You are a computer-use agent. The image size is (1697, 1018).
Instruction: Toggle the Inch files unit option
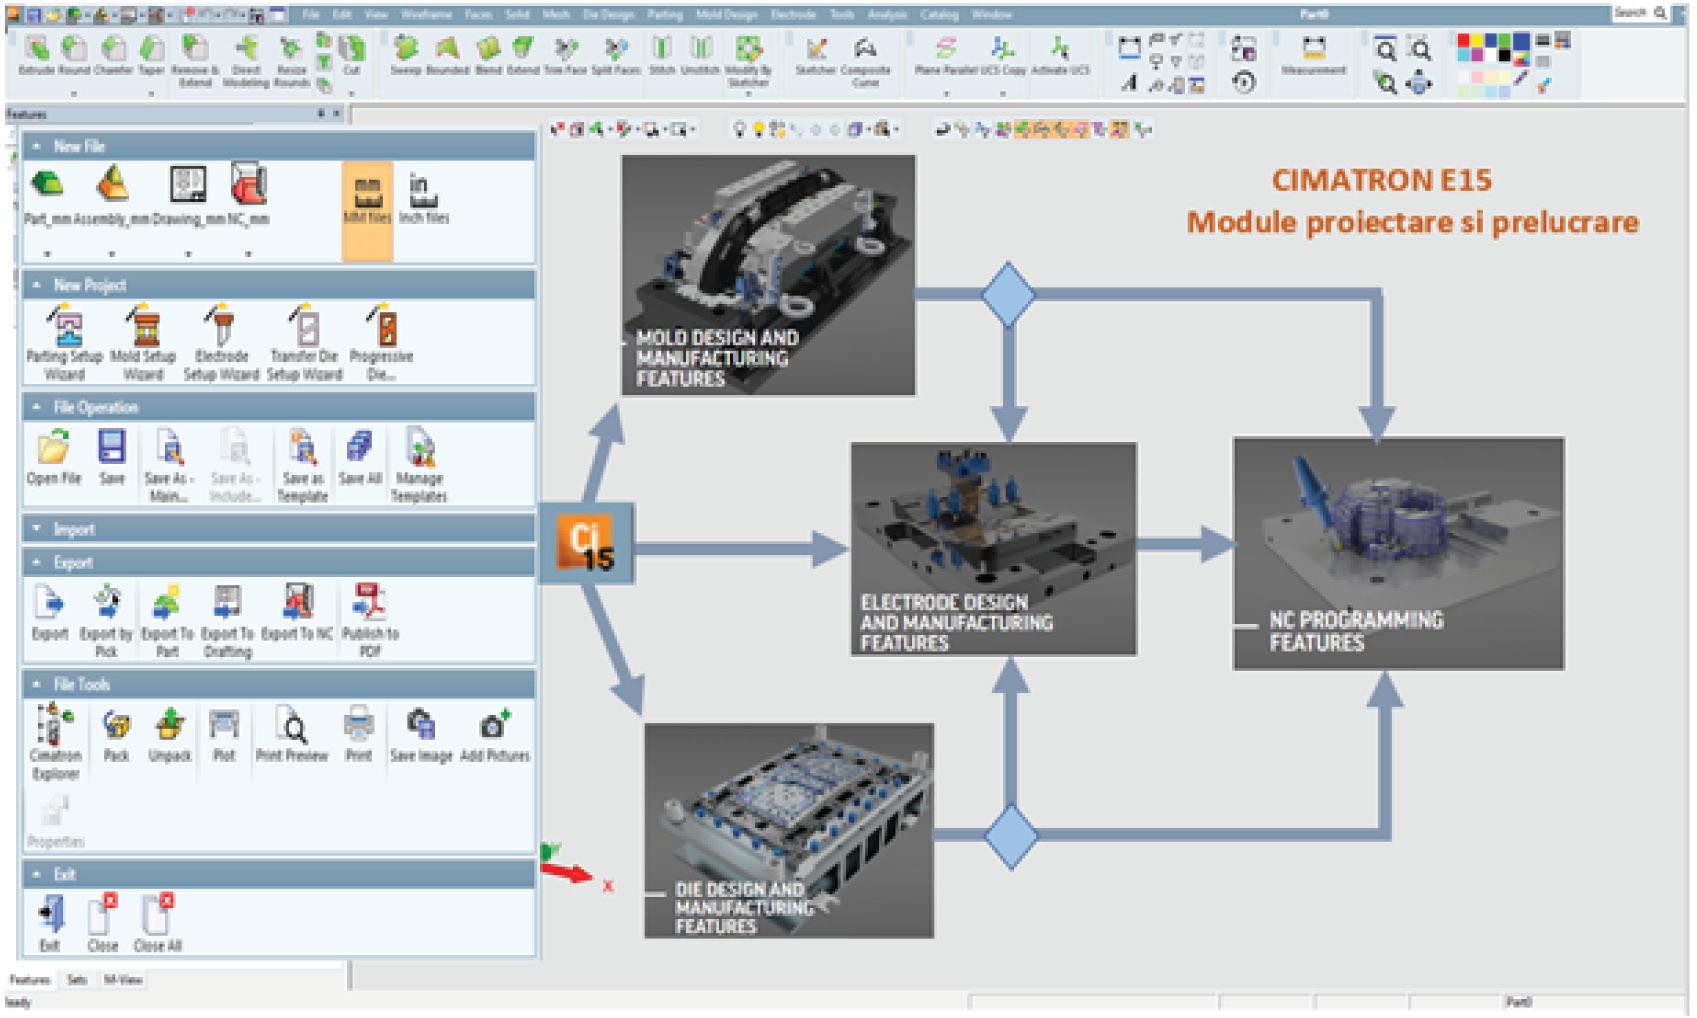click(423, 198)
